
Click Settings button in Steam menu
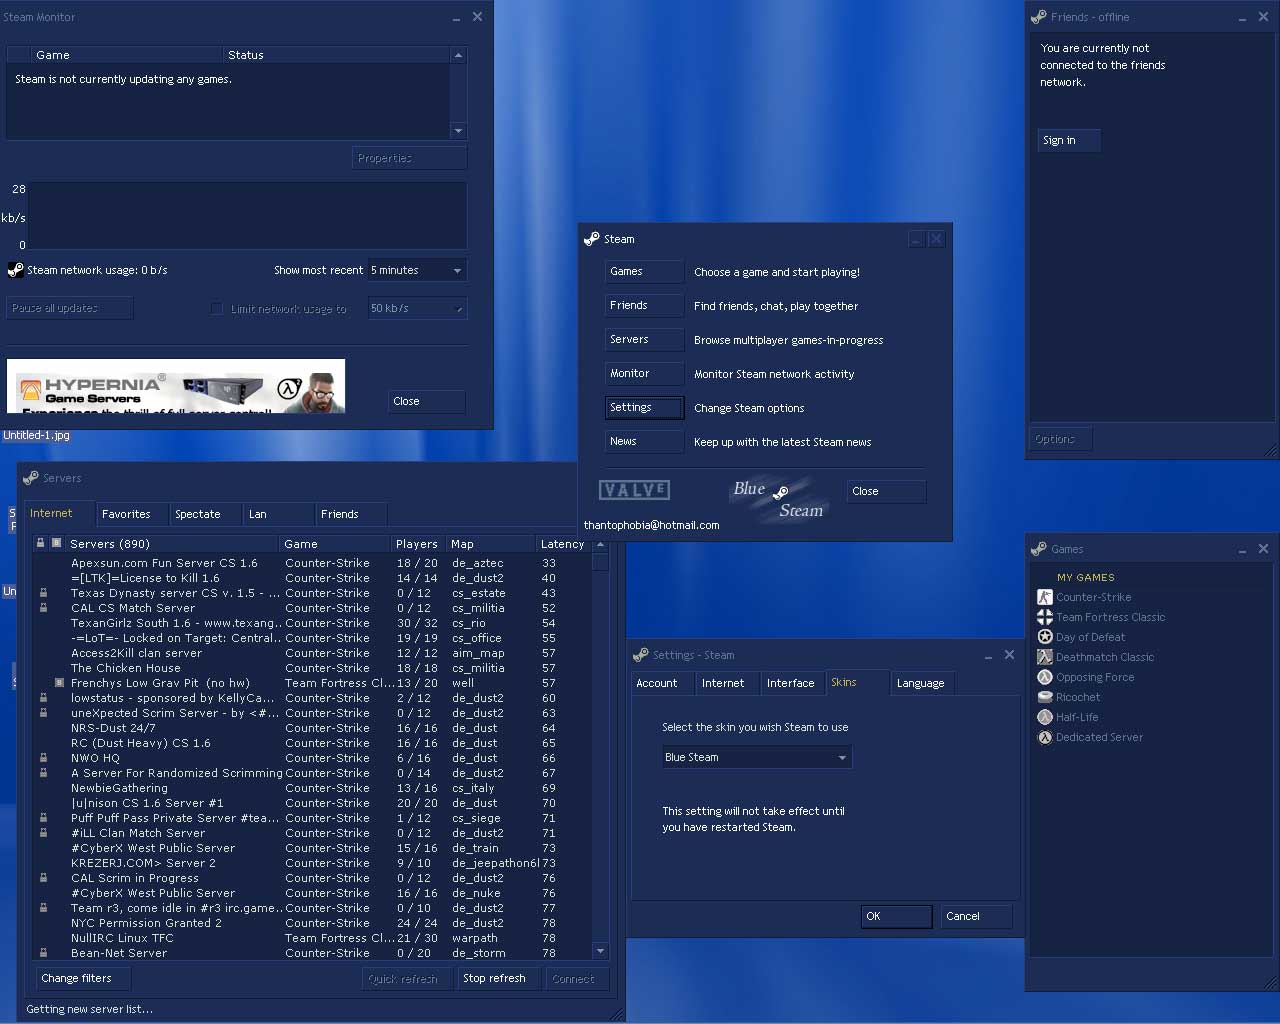[x=644, y=407]
